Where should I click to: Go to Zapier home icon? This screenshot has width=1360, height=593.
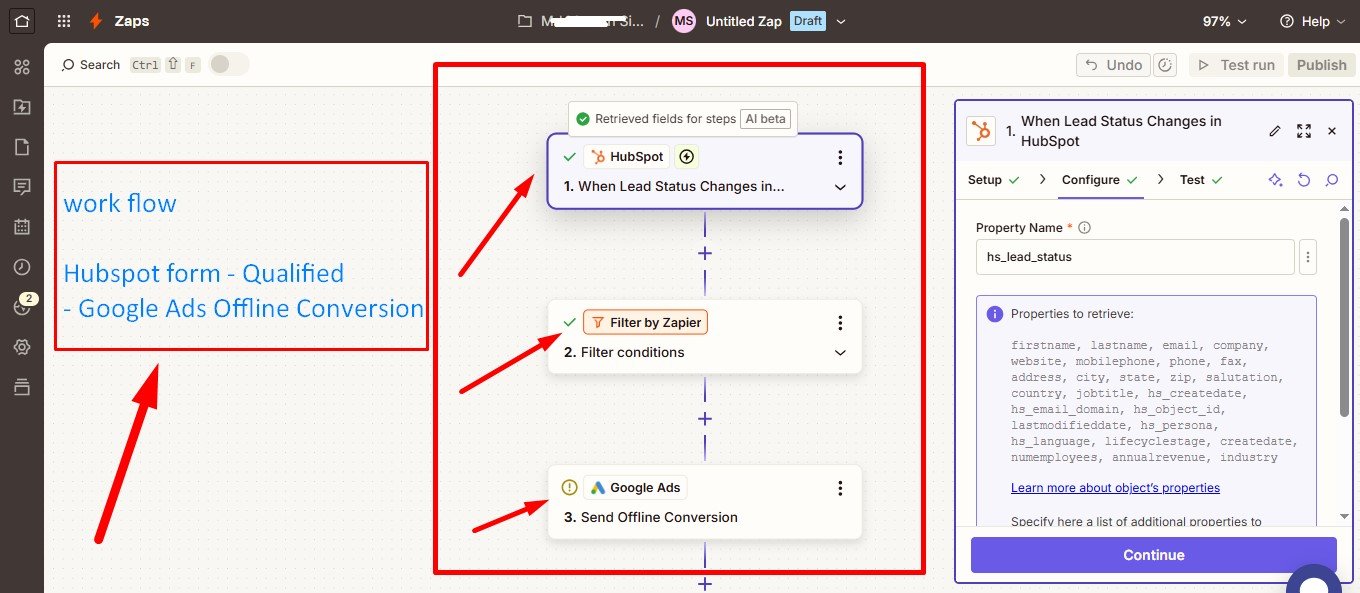click(x=22, y=21)
